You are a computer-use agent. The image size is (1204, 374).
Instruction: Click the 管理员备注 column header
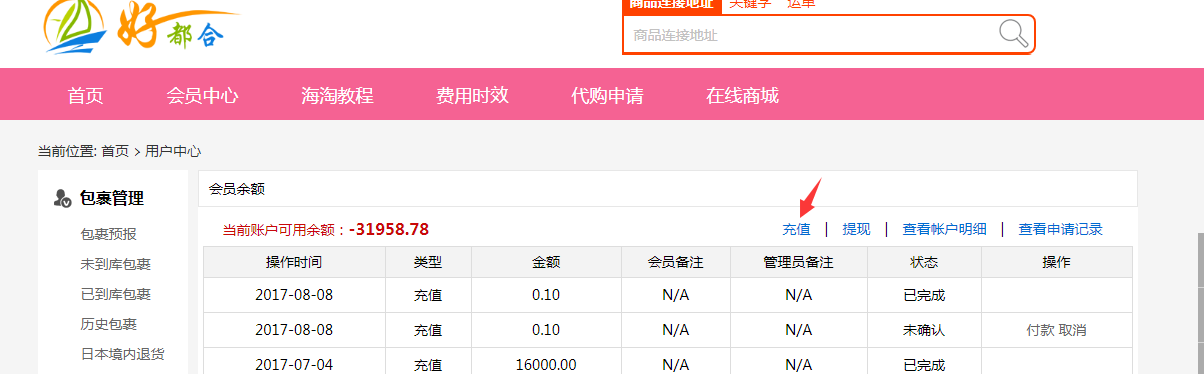(798, 262)
